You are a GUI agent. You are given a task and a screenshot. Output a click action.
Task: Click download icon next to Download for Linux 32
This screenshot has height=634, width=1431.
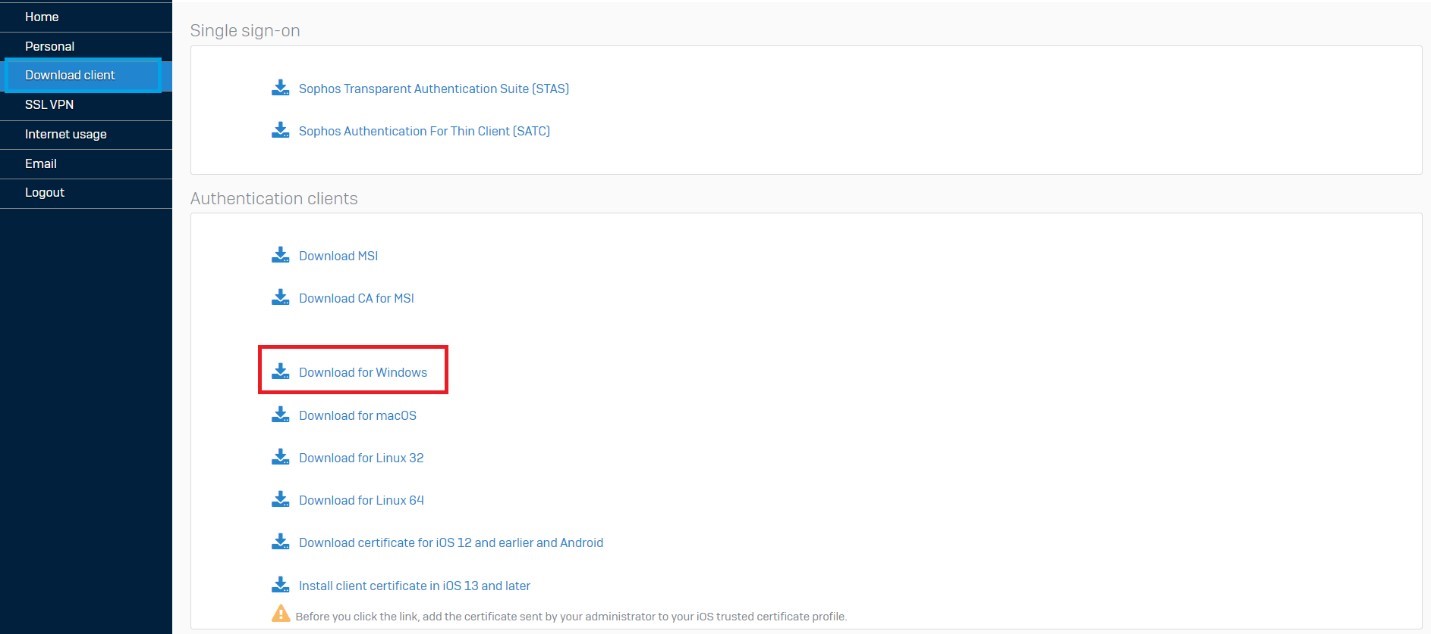click(280, 457)
